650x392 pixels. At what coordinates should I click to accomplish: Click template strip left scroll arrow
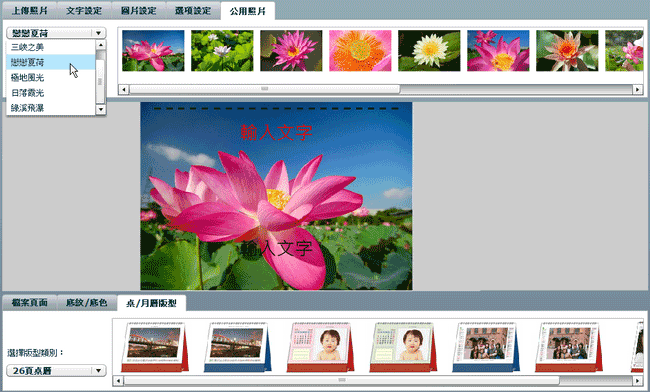tap(118, 380)
